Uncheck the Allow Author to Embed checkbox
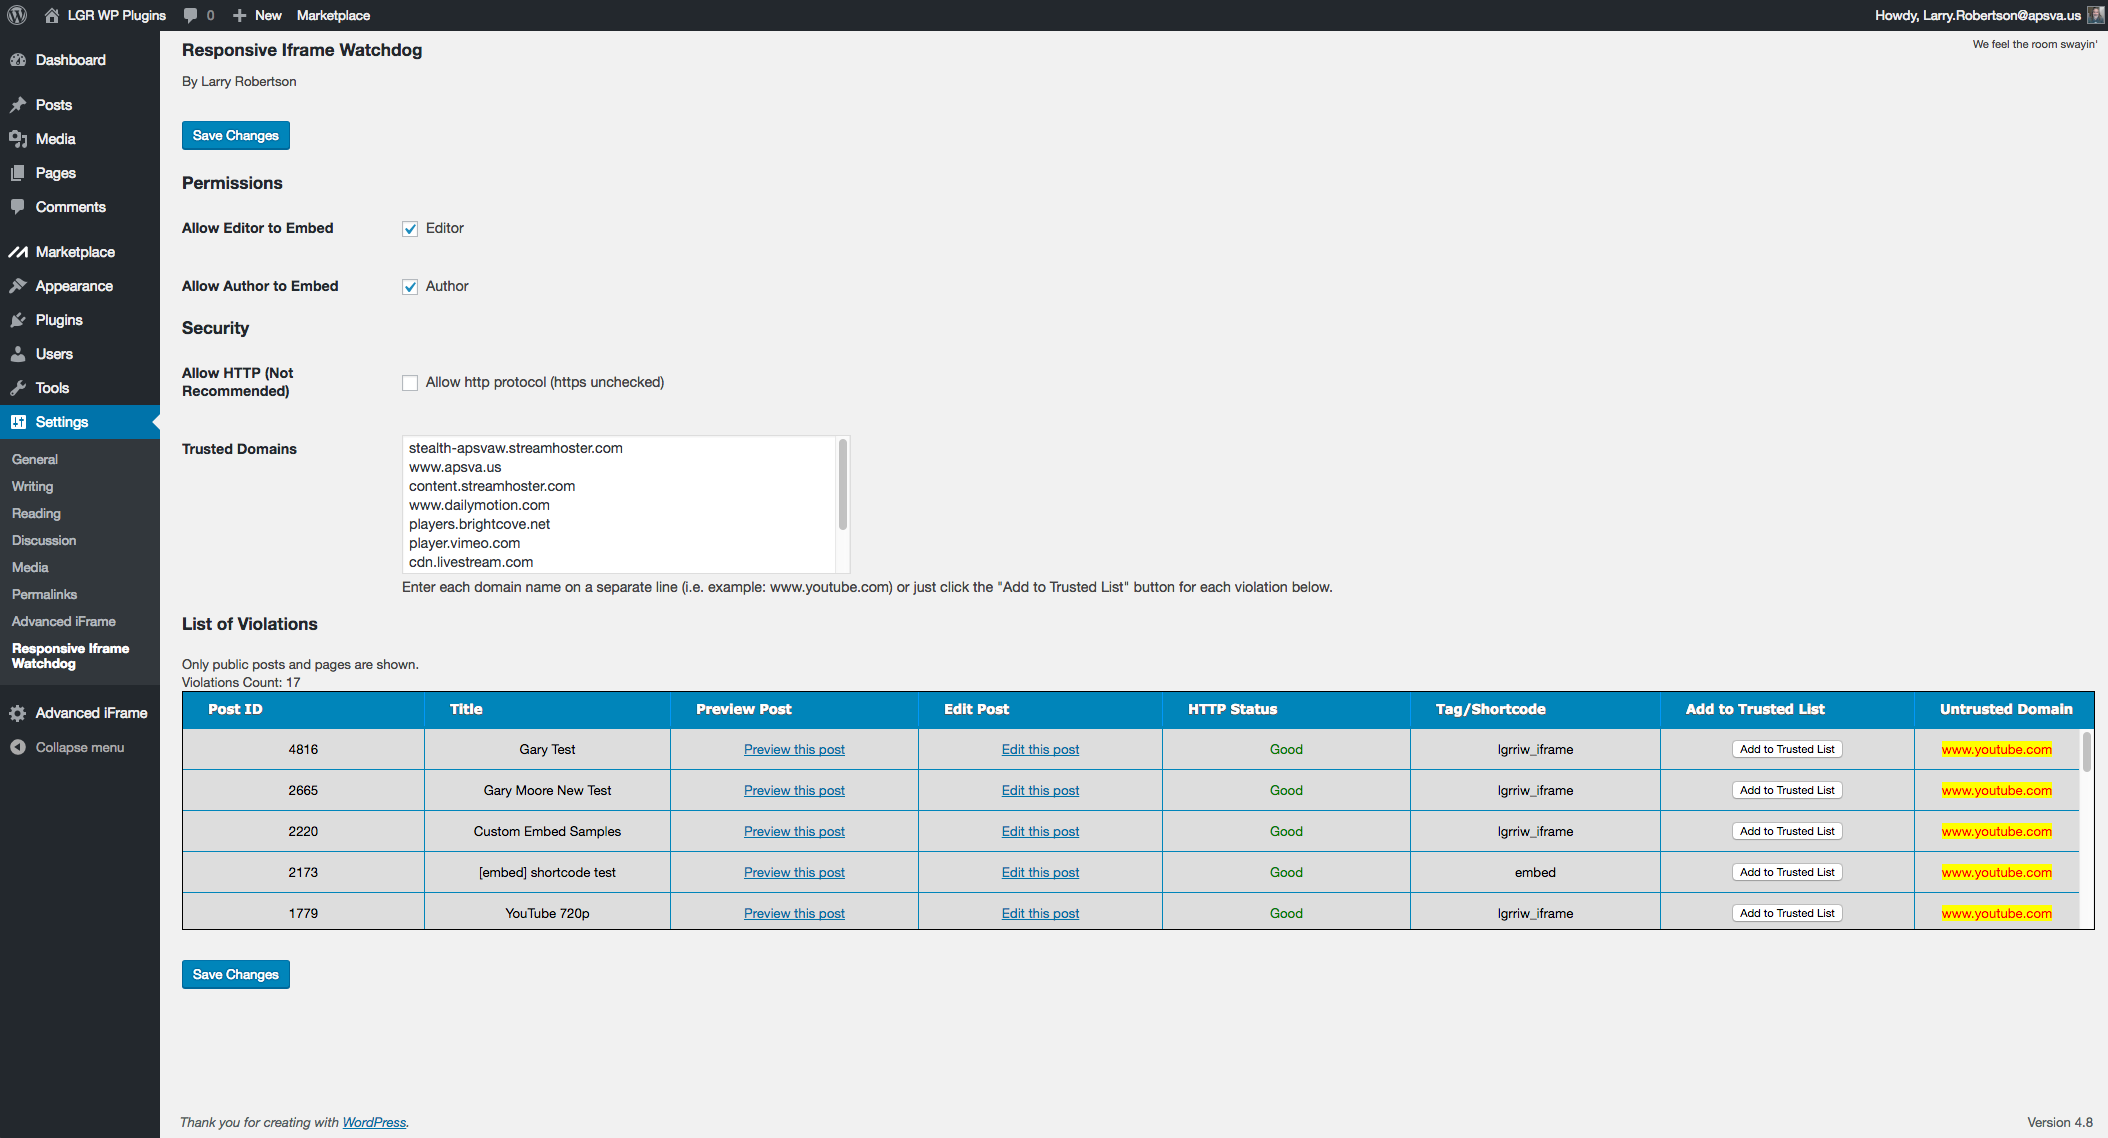Viewport: 2108px width, 1138px height. [x=410, y=287]
